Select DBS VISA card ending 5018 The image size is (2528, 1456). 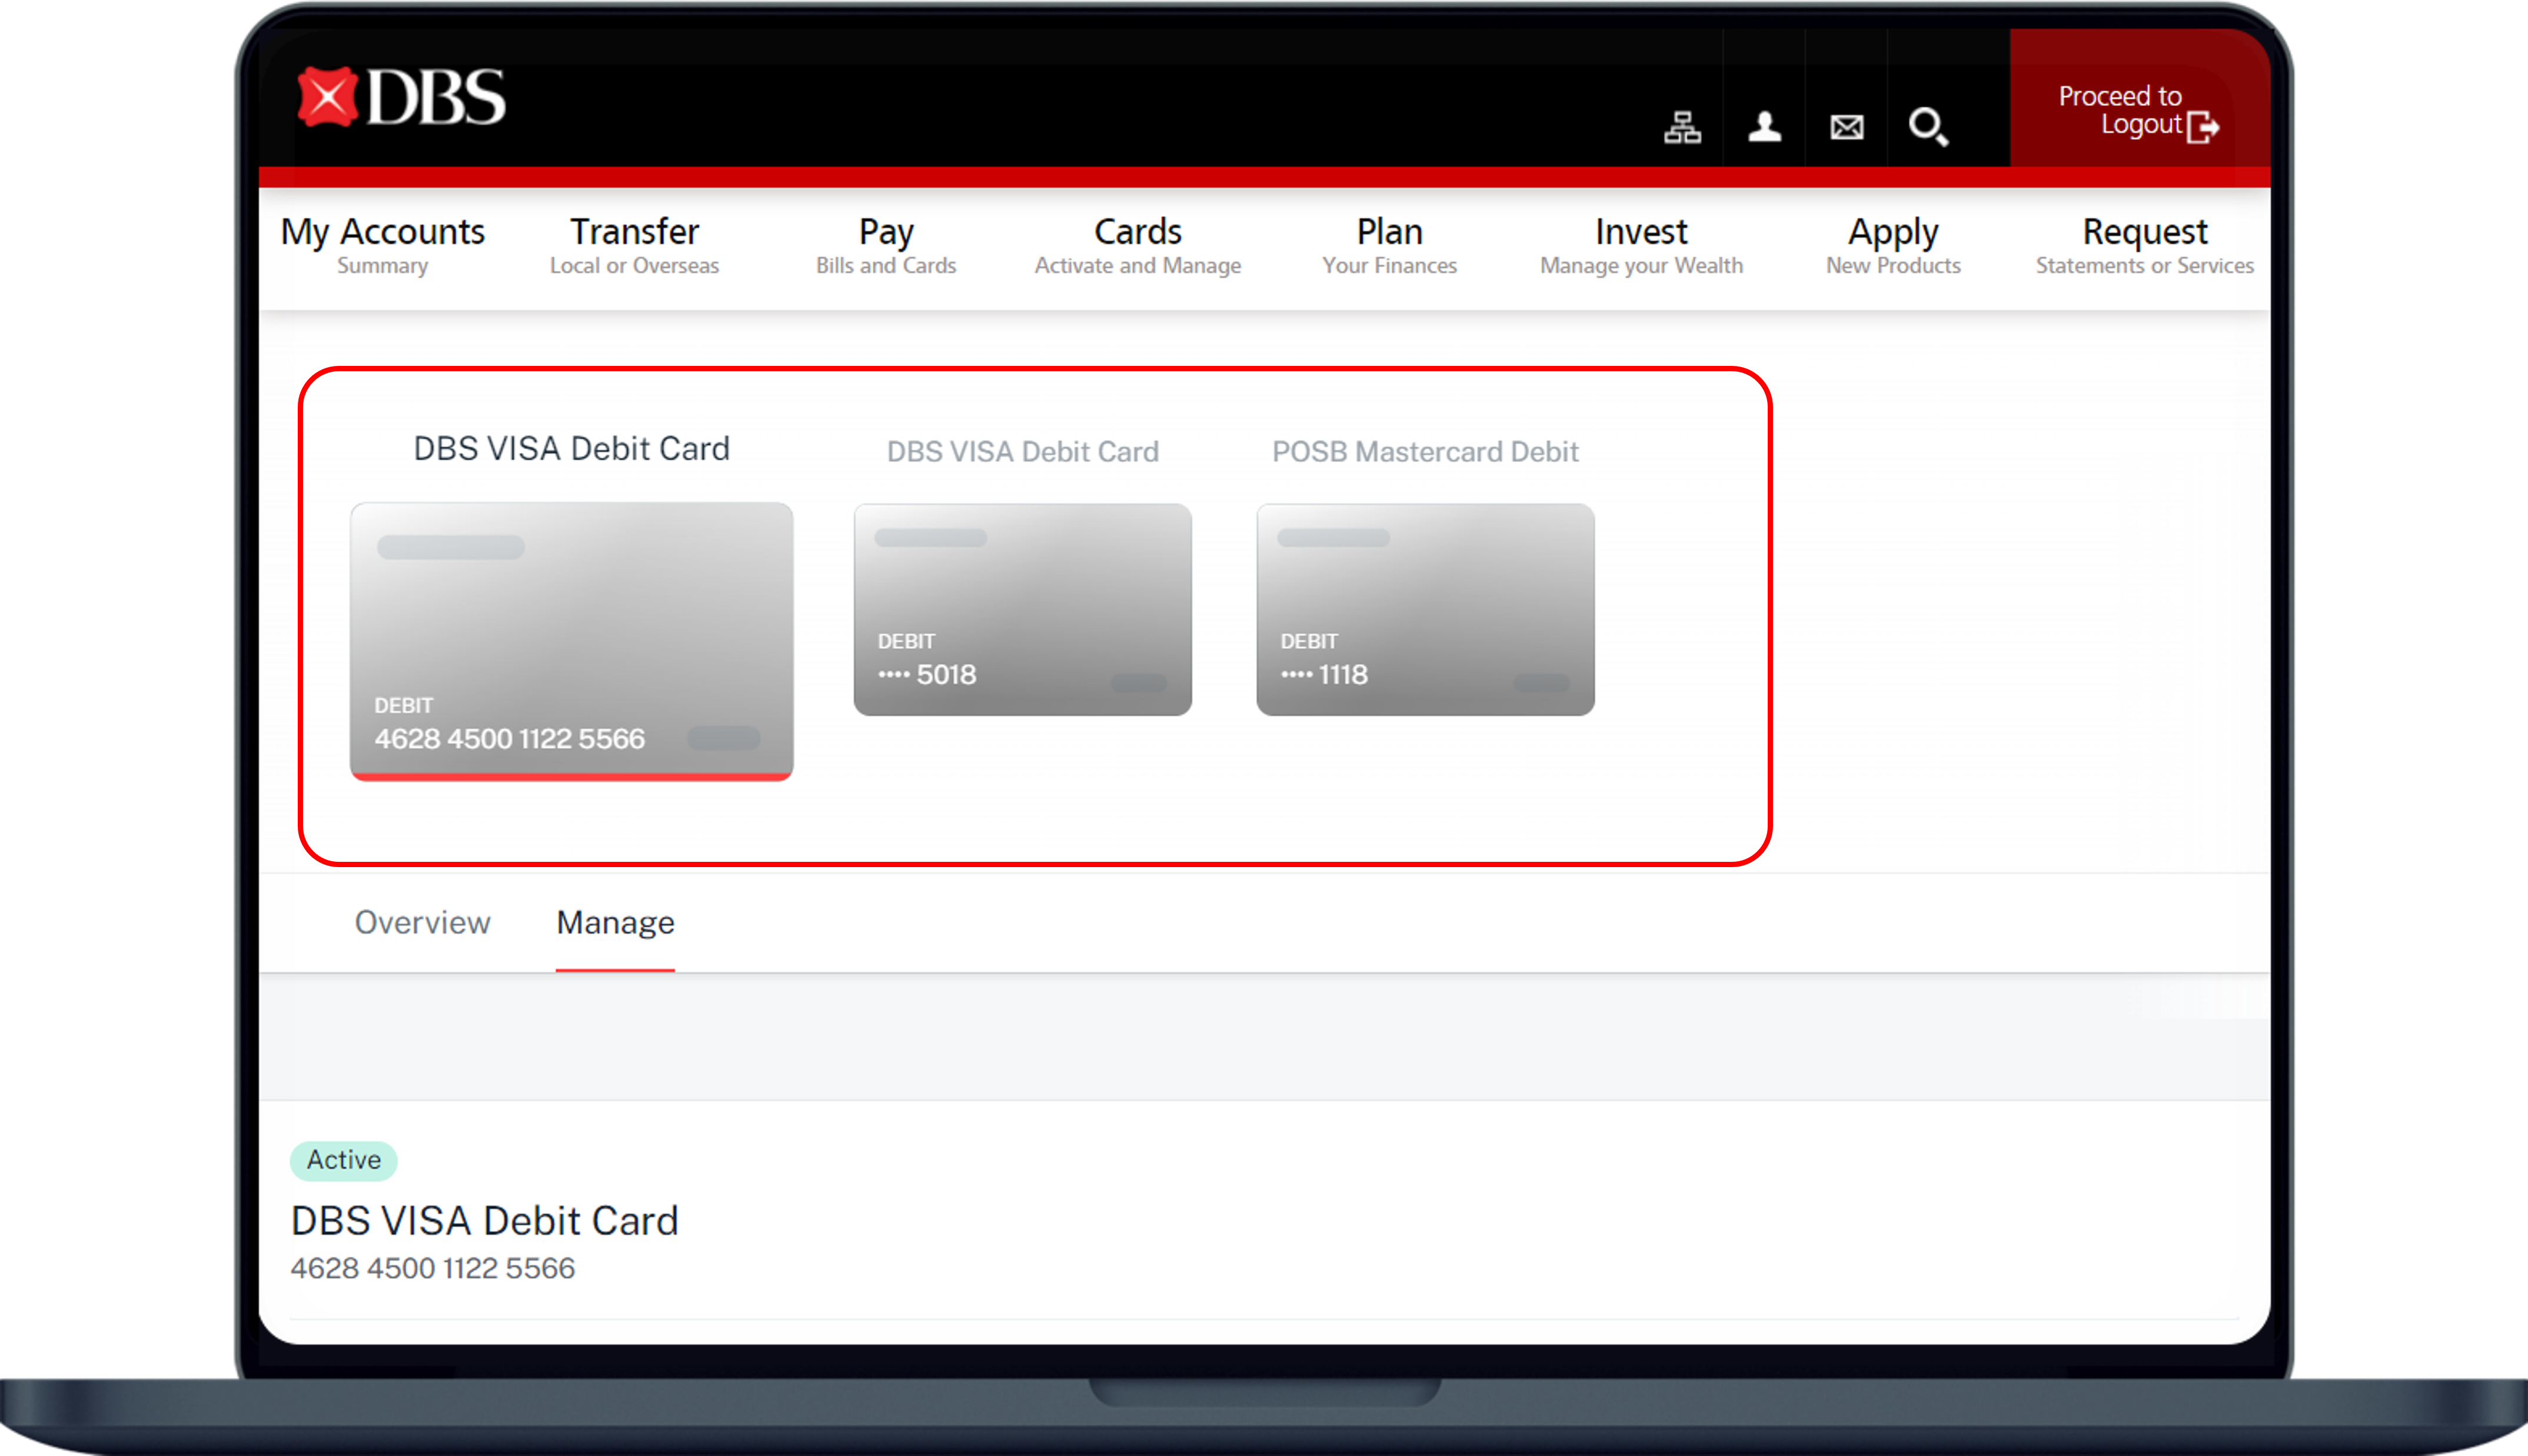[x=1022, y=609]
